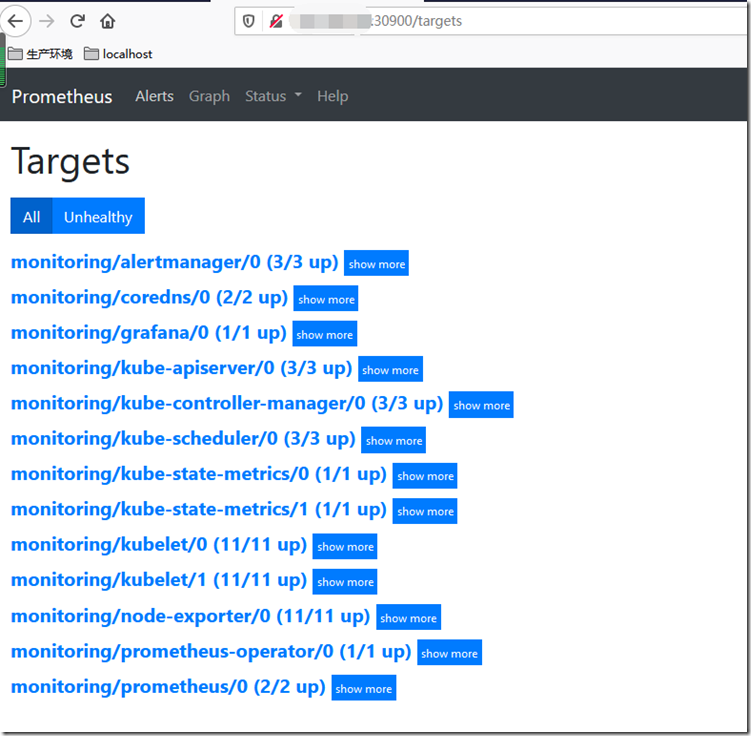This screenshot has height=736, width=751.
Task: Expand the Status dropdown menu
Action: [273, 96]
